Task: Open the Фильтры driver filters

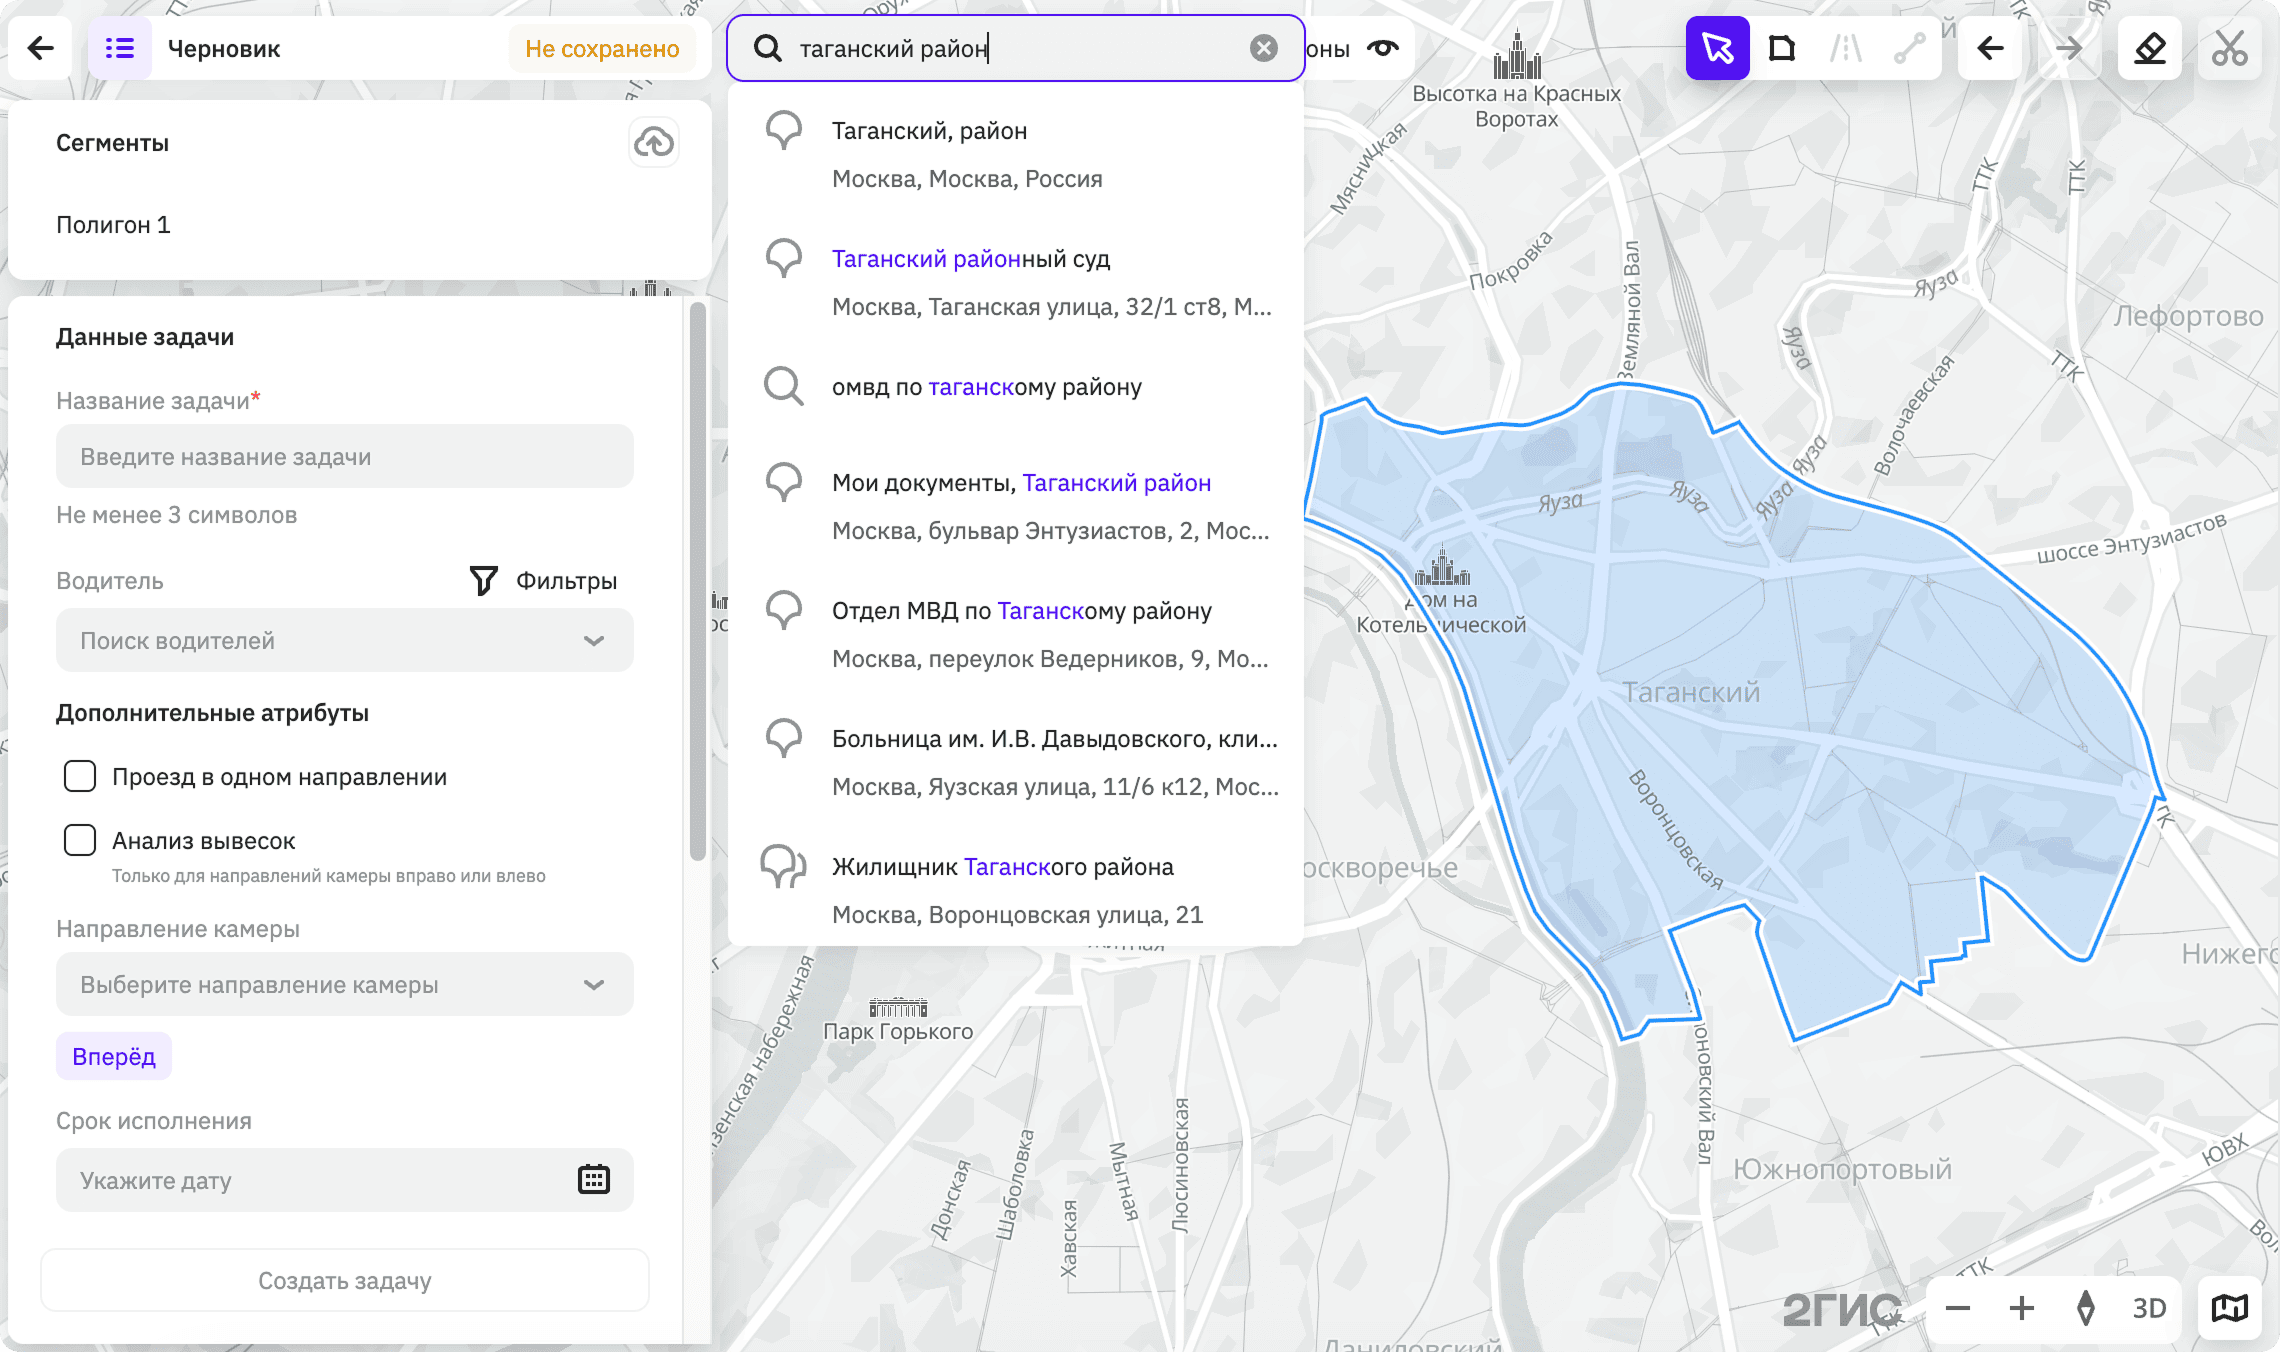Action: [x=544, y=580]
